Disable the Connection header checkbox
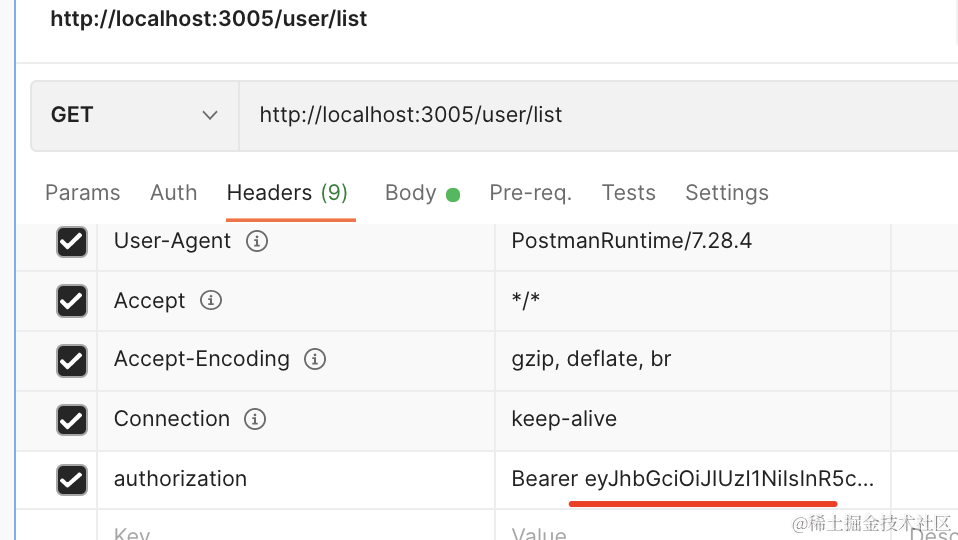This screenshot has height=540, width=958. pyautogui.click(x=71, y=420)
